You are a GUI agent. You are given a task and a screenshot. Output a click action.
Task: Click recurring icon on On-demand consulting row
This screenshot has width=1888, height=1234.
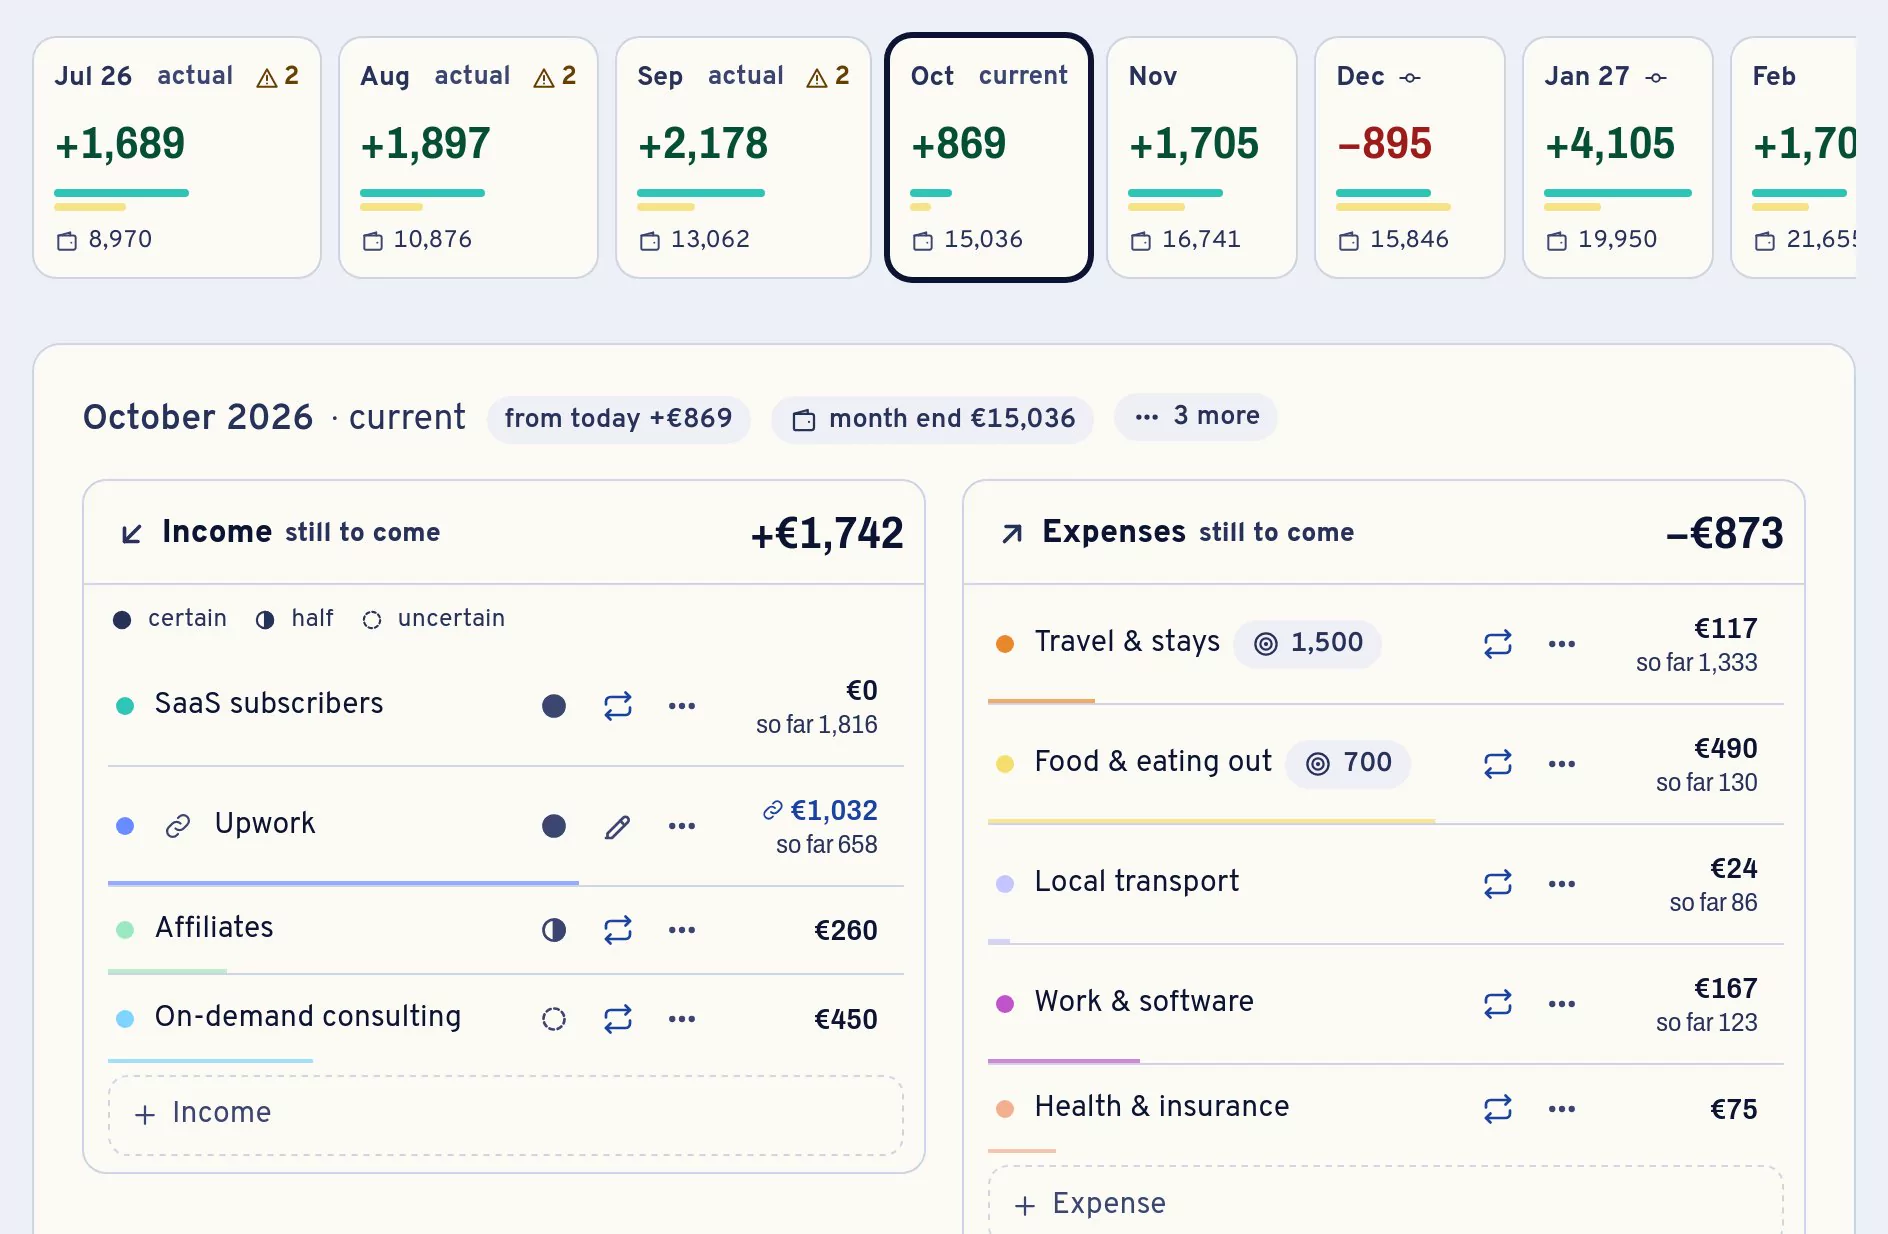618,1019
